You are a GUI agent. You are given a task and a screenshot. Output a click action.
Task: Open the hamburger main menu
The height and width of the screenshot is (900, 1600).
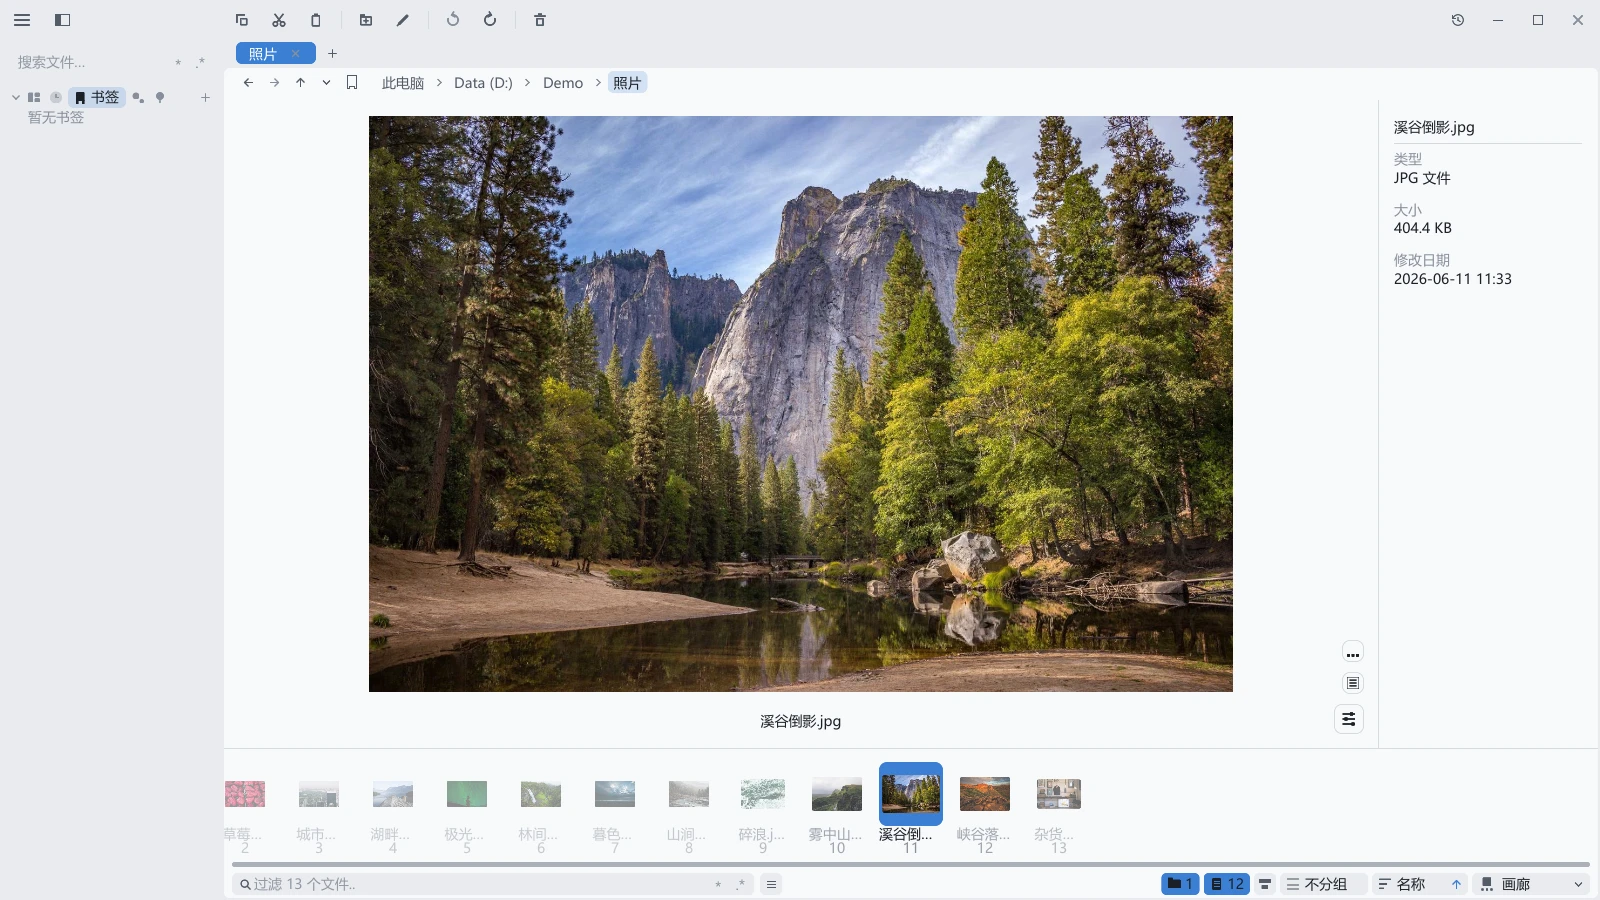[22, 20]
